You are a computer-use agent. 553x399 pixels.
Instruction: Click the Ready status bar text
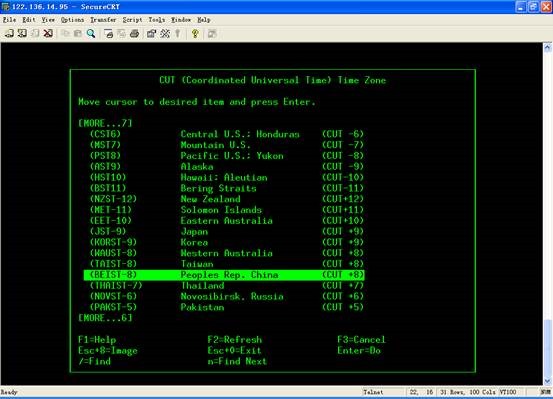(9, 392)
